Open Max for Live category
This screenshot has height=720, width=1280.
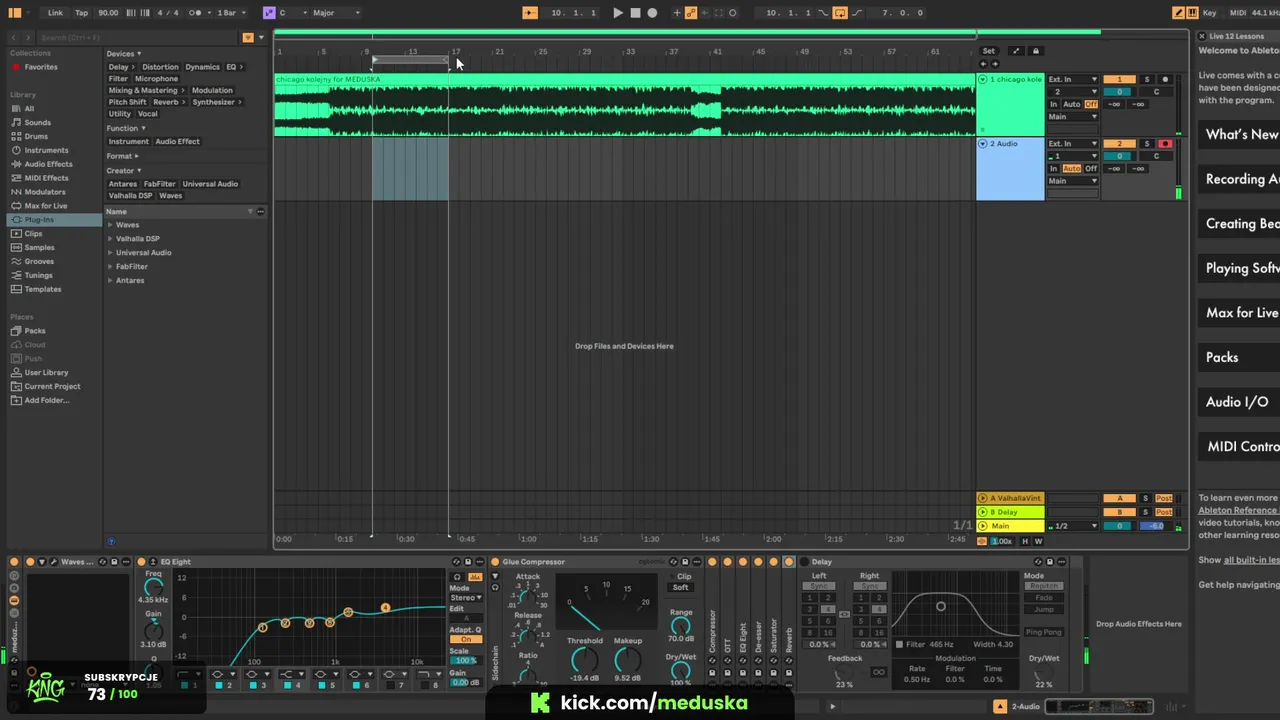46,206
